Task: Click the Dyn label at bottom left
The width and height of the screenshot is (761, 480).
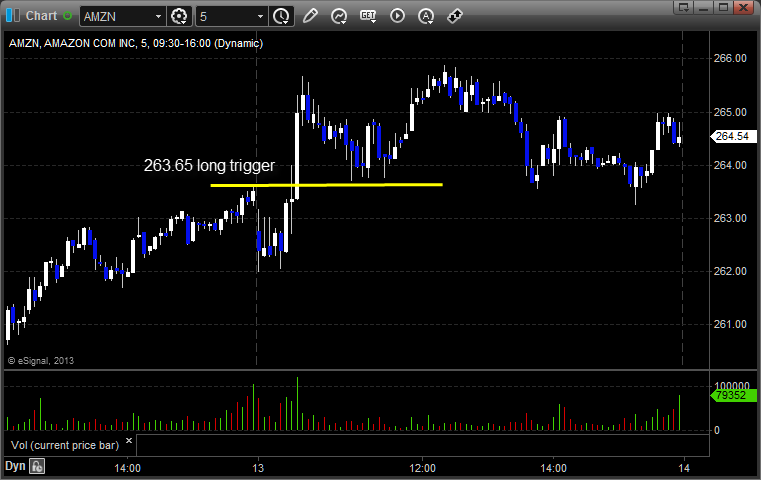Action: [15, 466]
